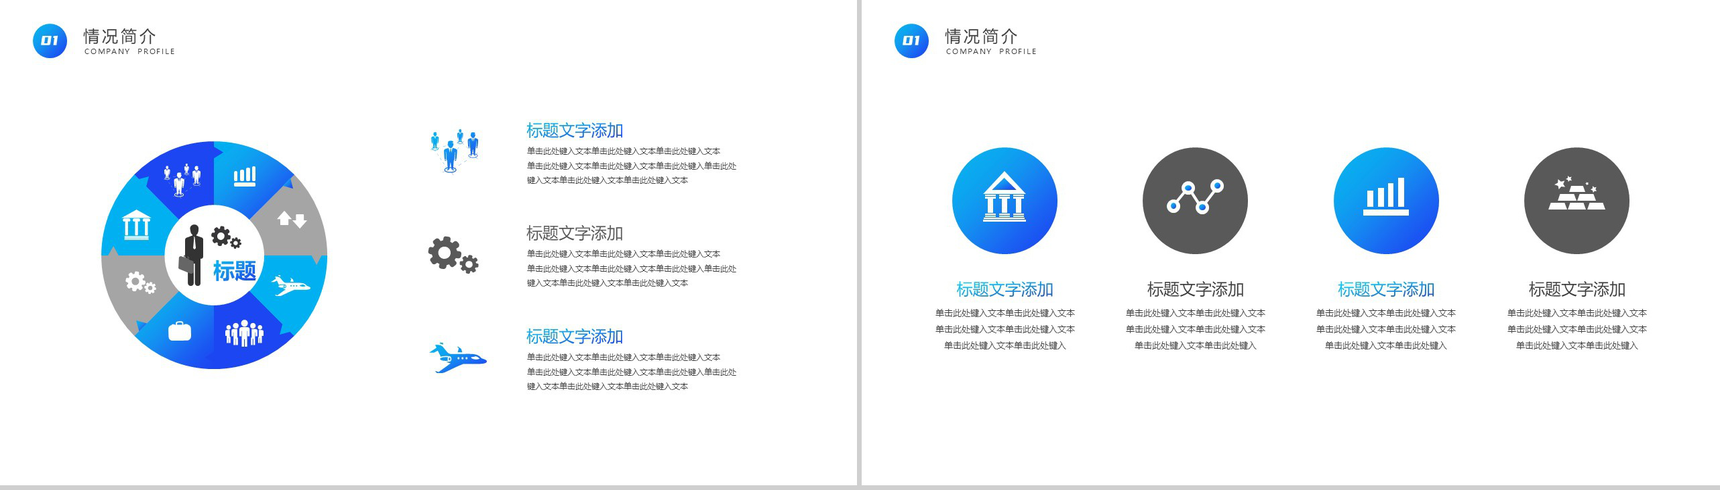Click the blue circle with the bank icon

pyautogui.click(x=1004, y=201)
